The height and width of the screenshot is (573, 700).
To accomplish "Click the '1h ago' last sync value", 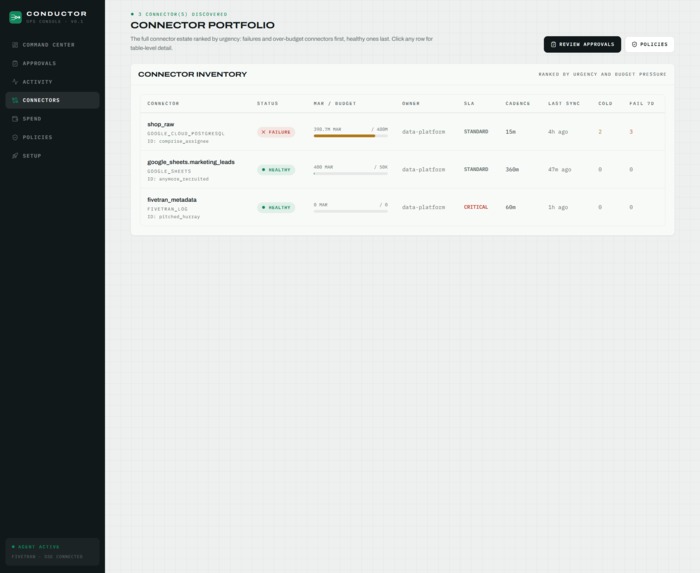I will click(x=558, y=208).
